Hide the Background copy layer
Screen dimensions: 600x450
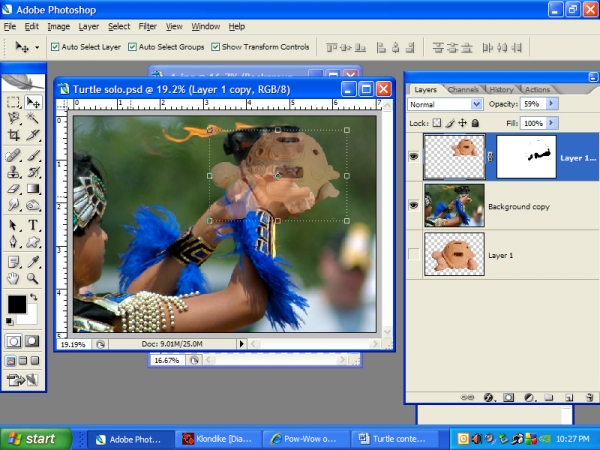(414, 205)
